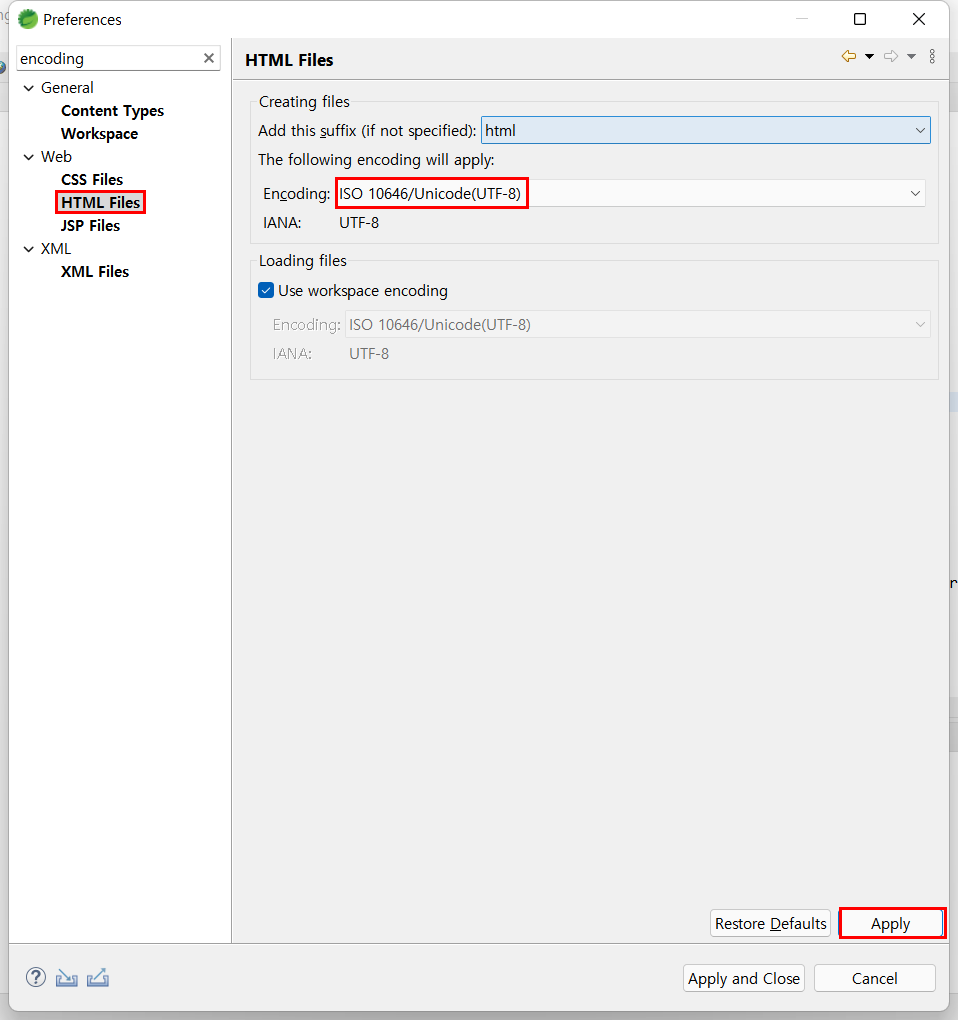Select Content Types in tree

click(113, 111)
